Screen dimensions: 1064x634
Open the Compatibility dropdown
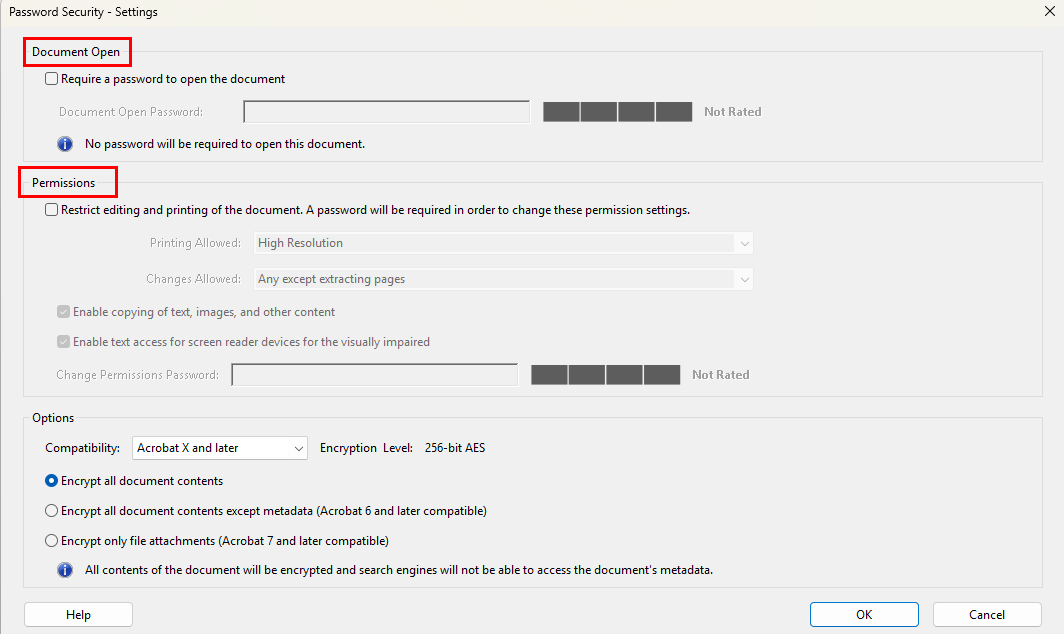click(299, 447)
